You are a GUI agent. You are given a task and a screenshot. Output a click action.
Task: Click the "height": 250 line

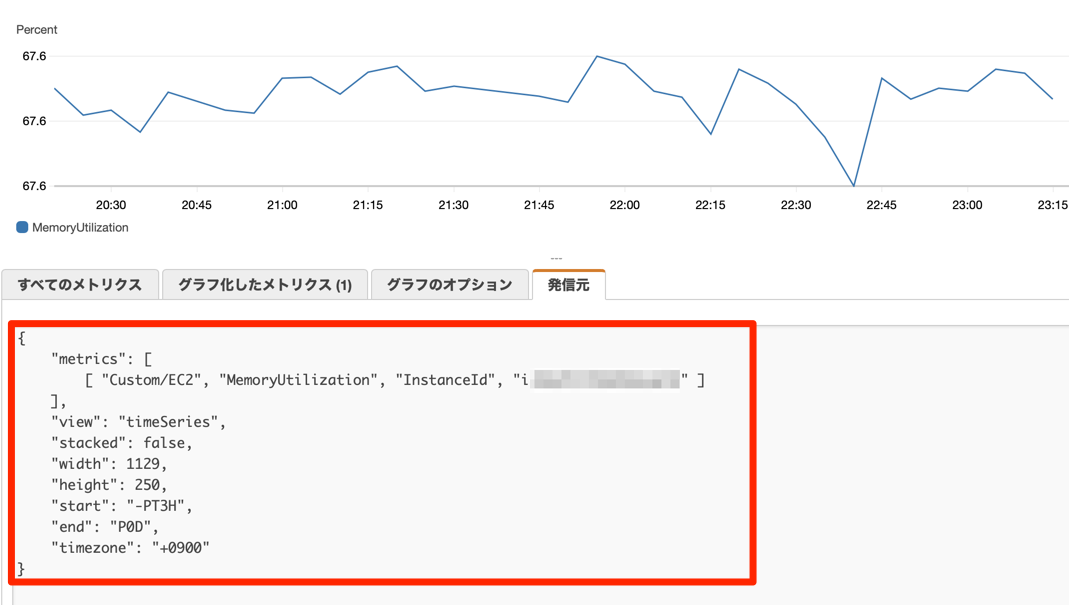pyautogui.click(x=109, y=485)
